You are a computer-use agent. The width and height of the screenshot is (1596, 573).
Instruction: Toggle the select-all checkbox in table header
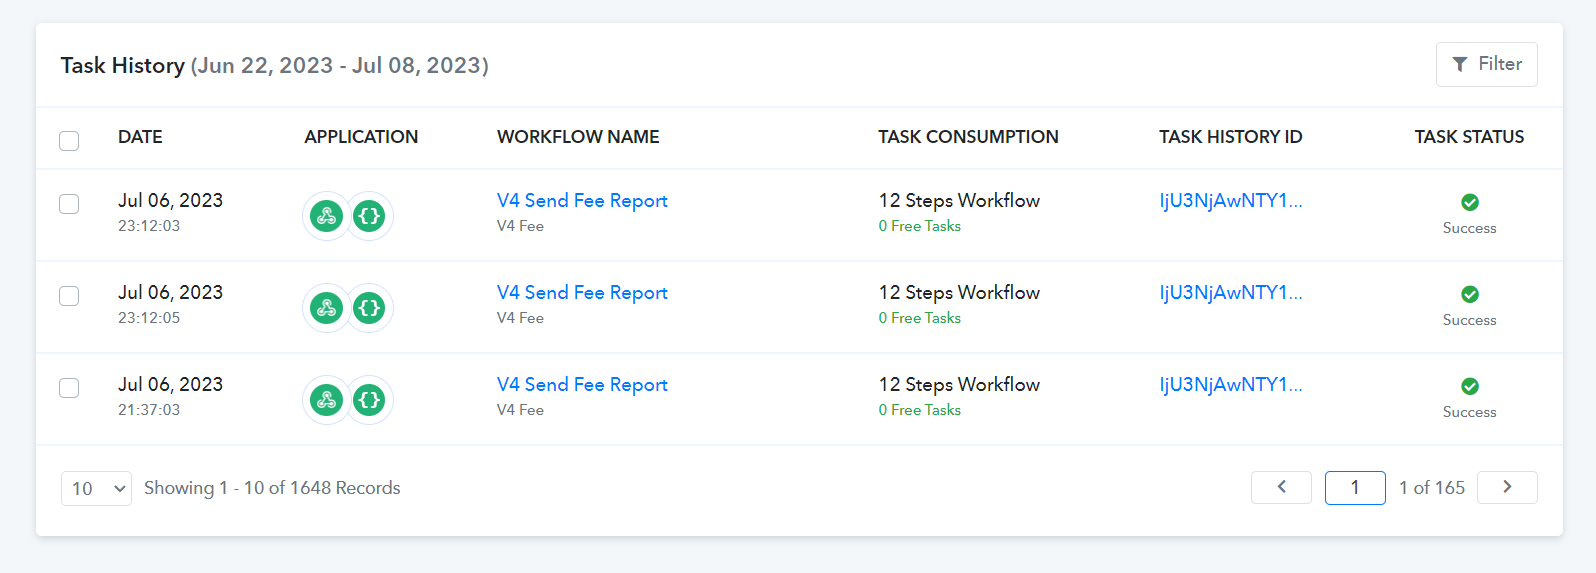(69, 140)
